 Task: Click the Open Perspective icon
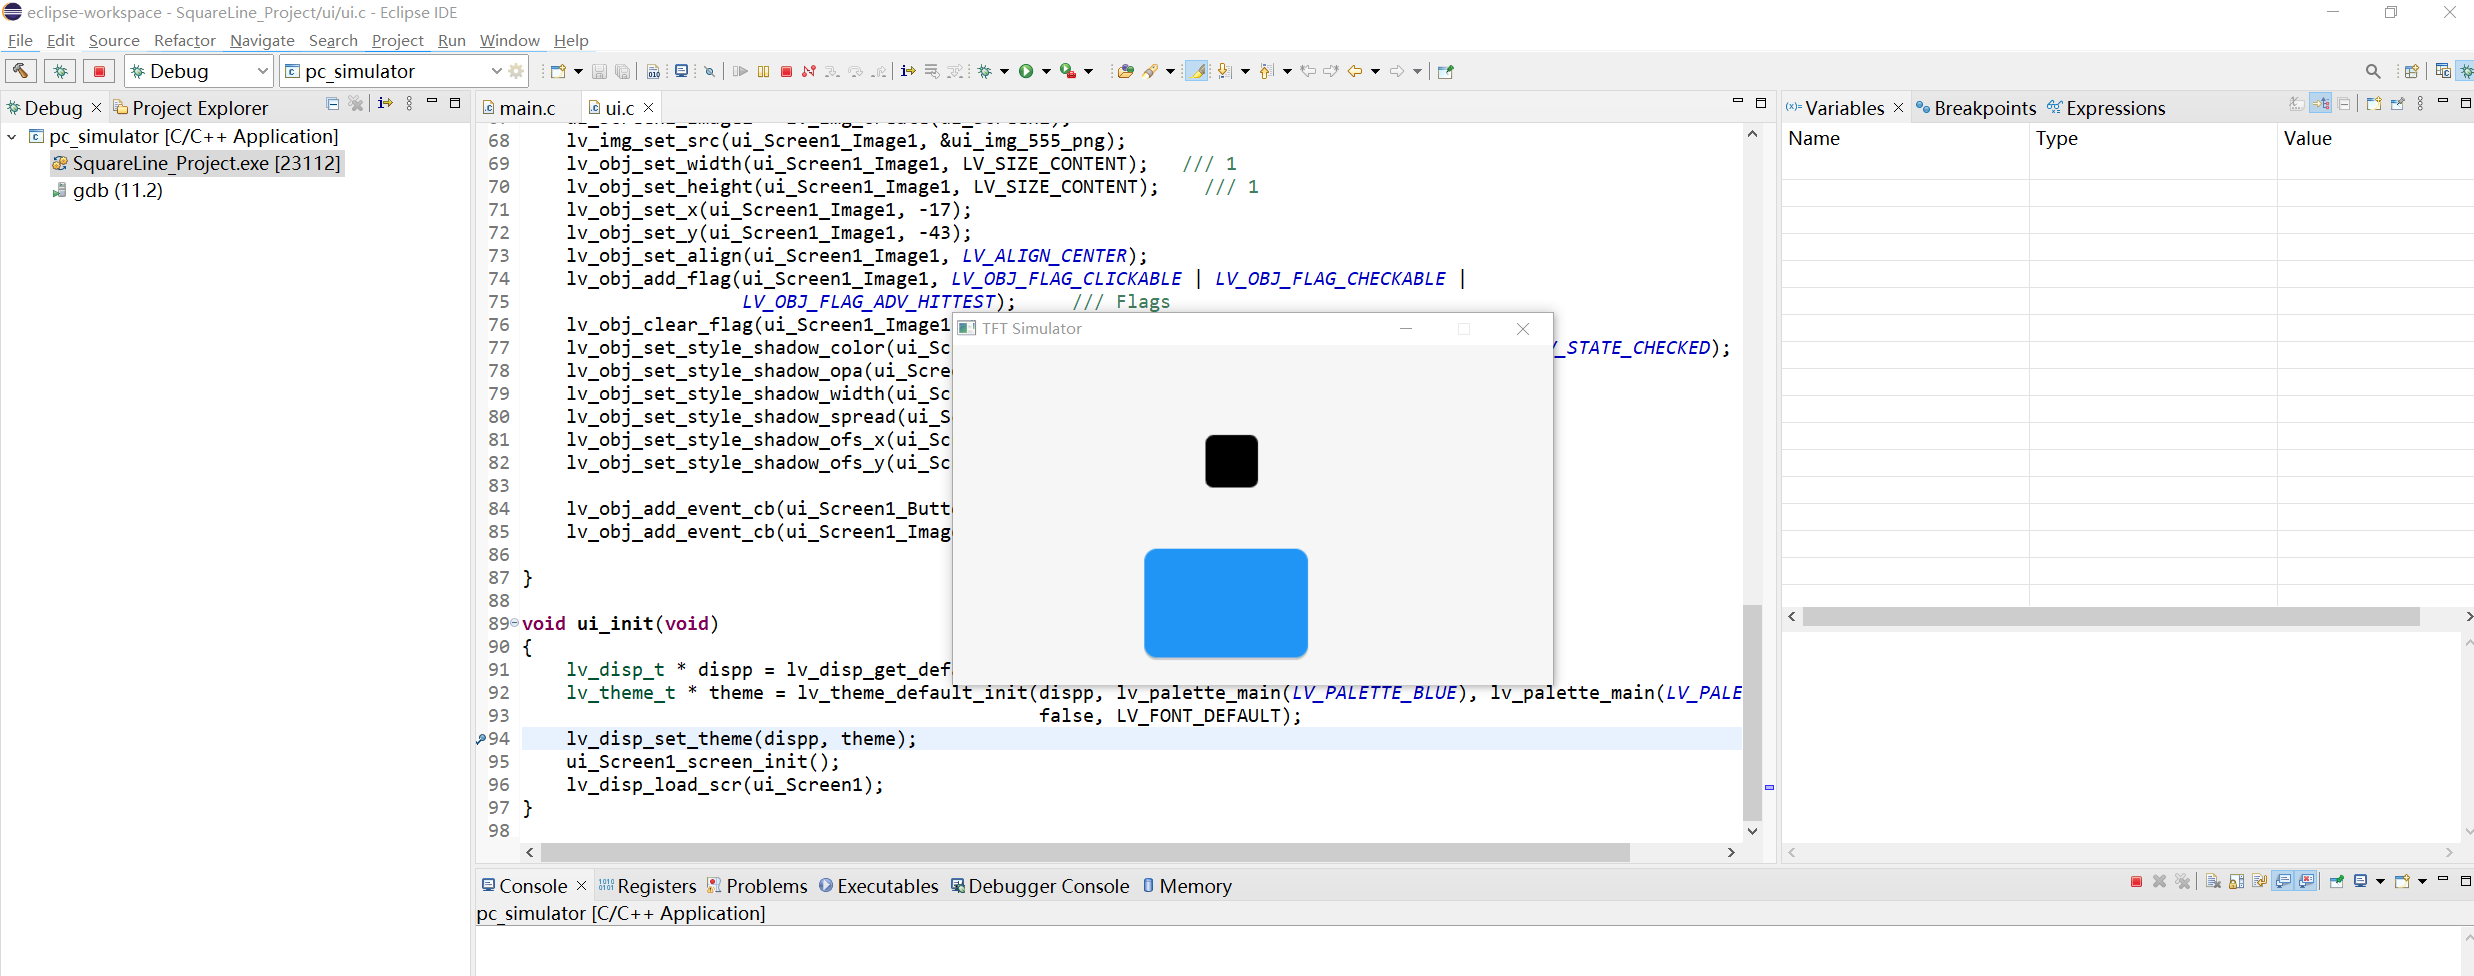[x=2412, y=71]
